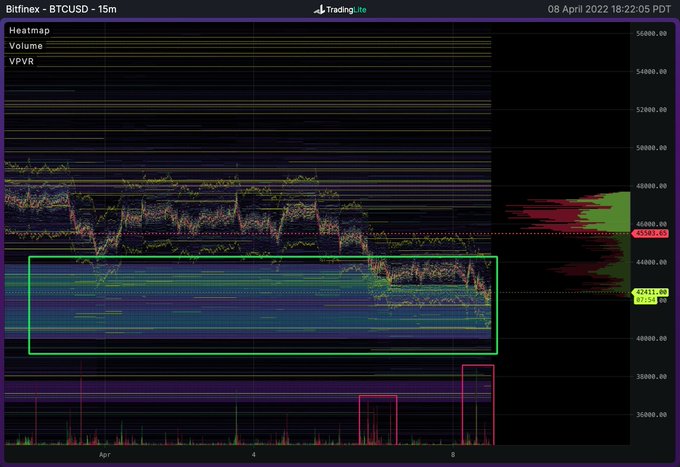
Task: Click the 40000.00 price axis value
Action: (x=651, y=339)
